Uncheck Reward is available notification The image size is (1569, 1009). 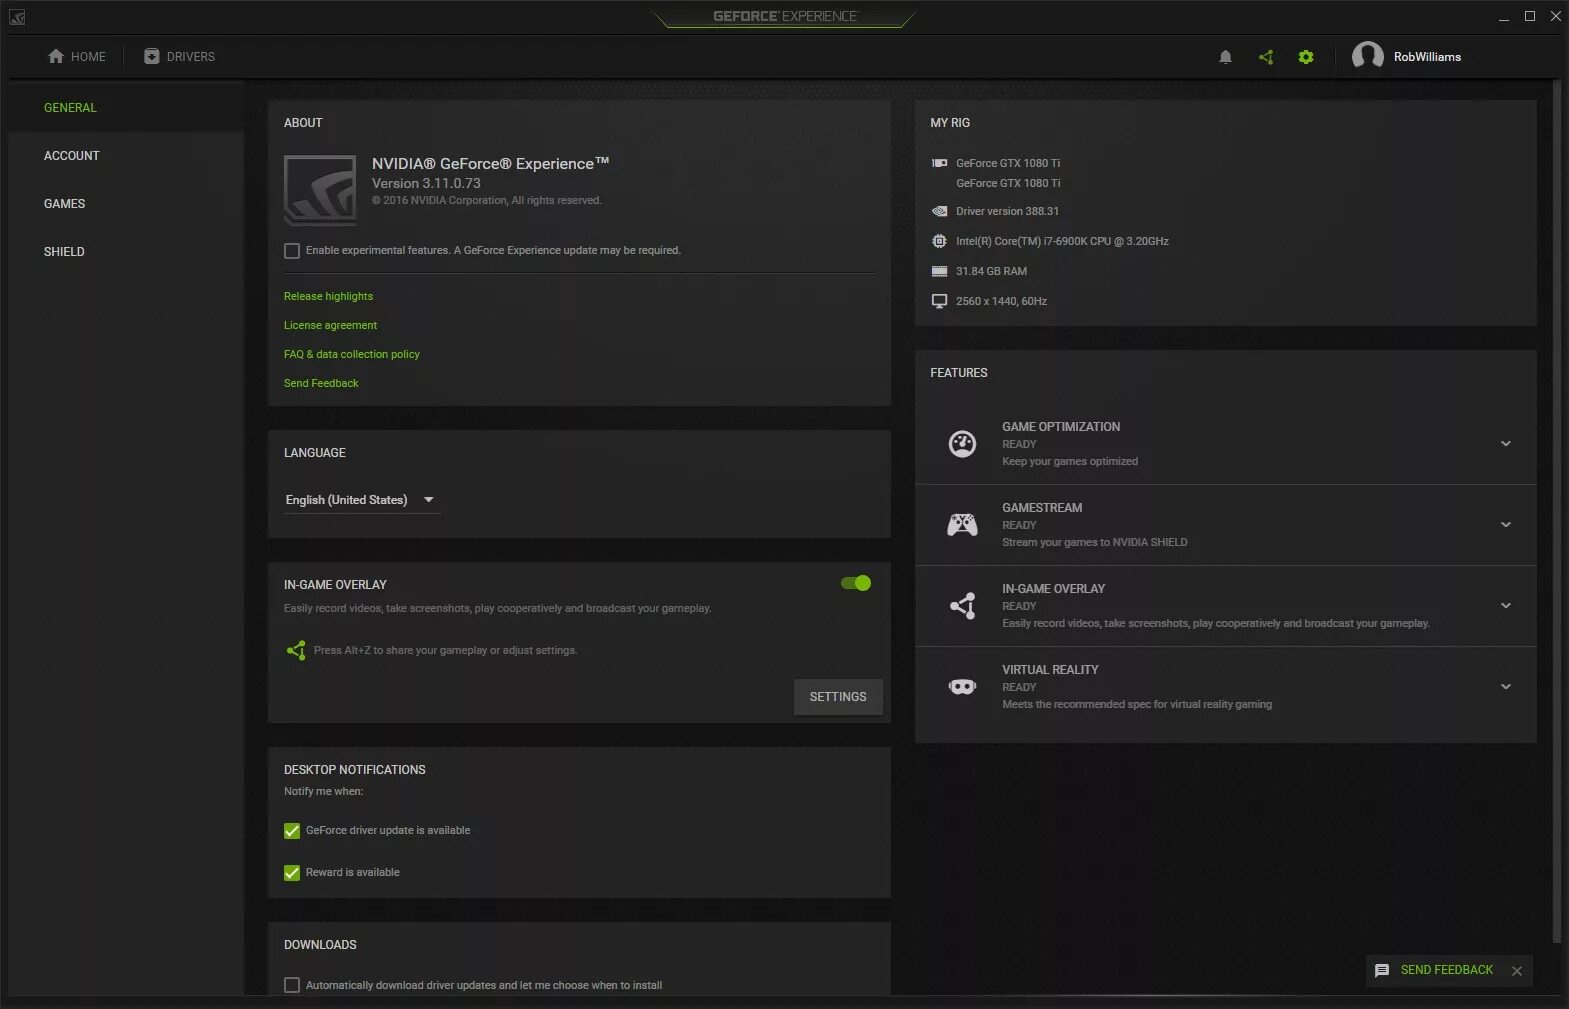coord(292,873)
